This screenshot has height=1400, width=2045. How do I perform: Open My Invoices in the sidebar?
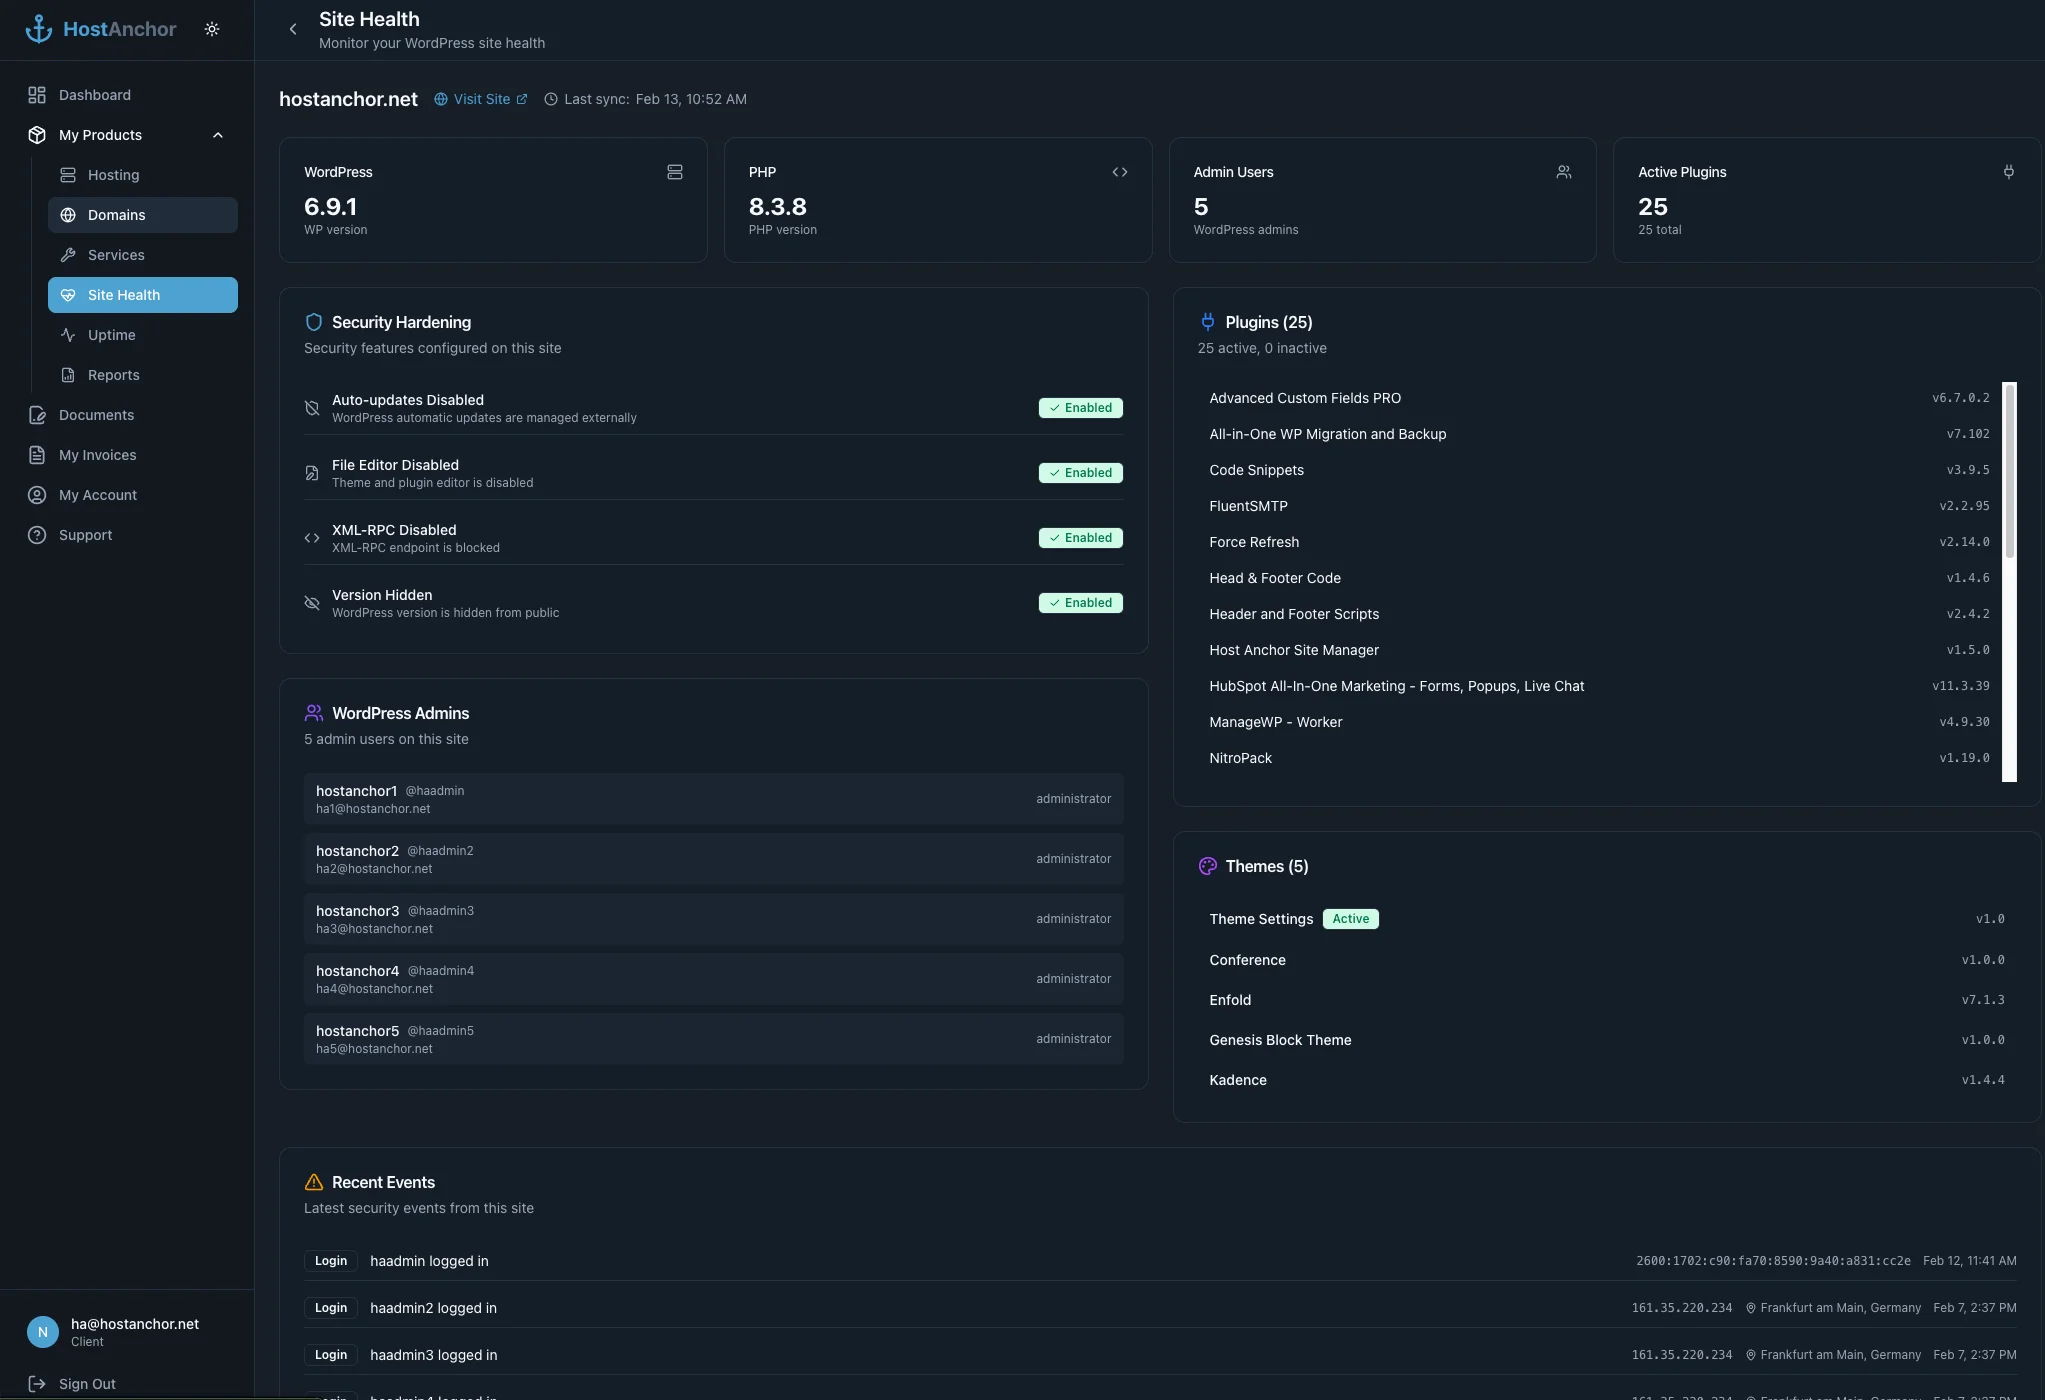tap(127, 455)
